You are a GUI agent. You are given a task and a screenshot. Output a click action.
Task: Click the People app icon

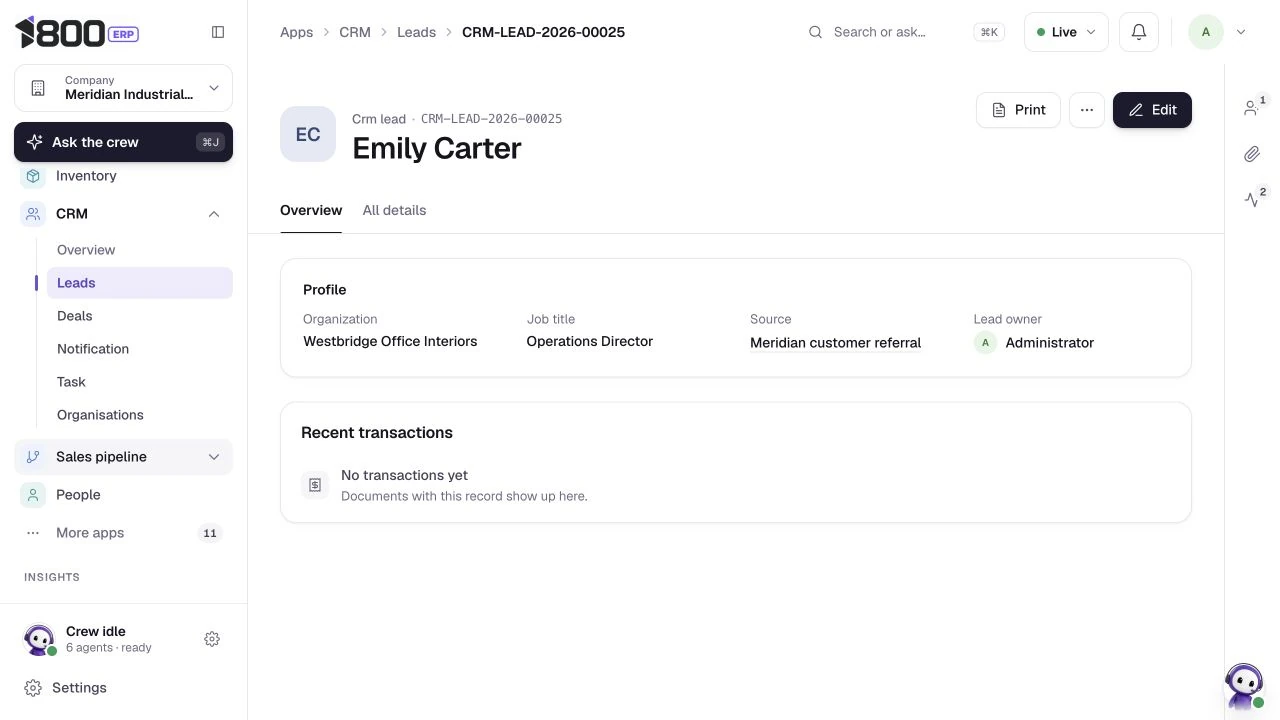[x=33, y=495]
